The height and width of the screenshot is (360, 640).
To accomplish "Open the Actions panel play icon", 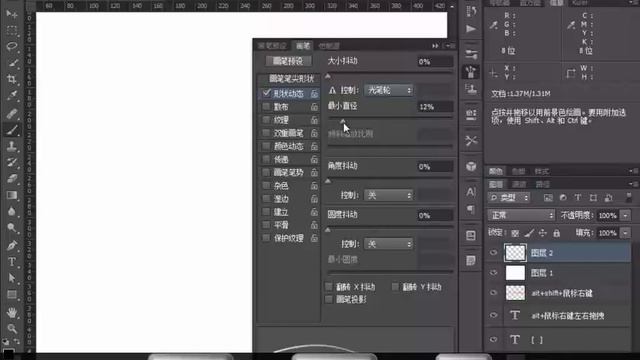I will pos(471,29).
